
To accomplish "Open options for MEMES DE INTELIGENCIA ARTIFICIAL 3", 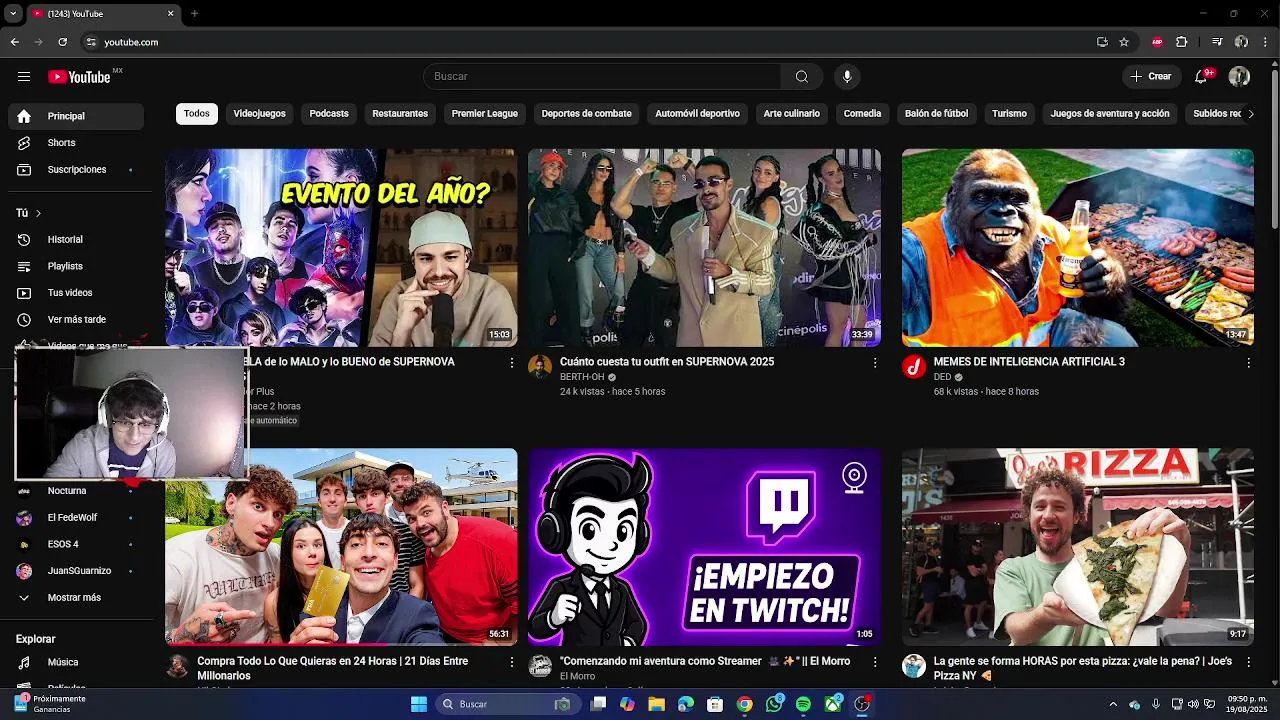I will pyautogui.click(x=1248, y=363).
